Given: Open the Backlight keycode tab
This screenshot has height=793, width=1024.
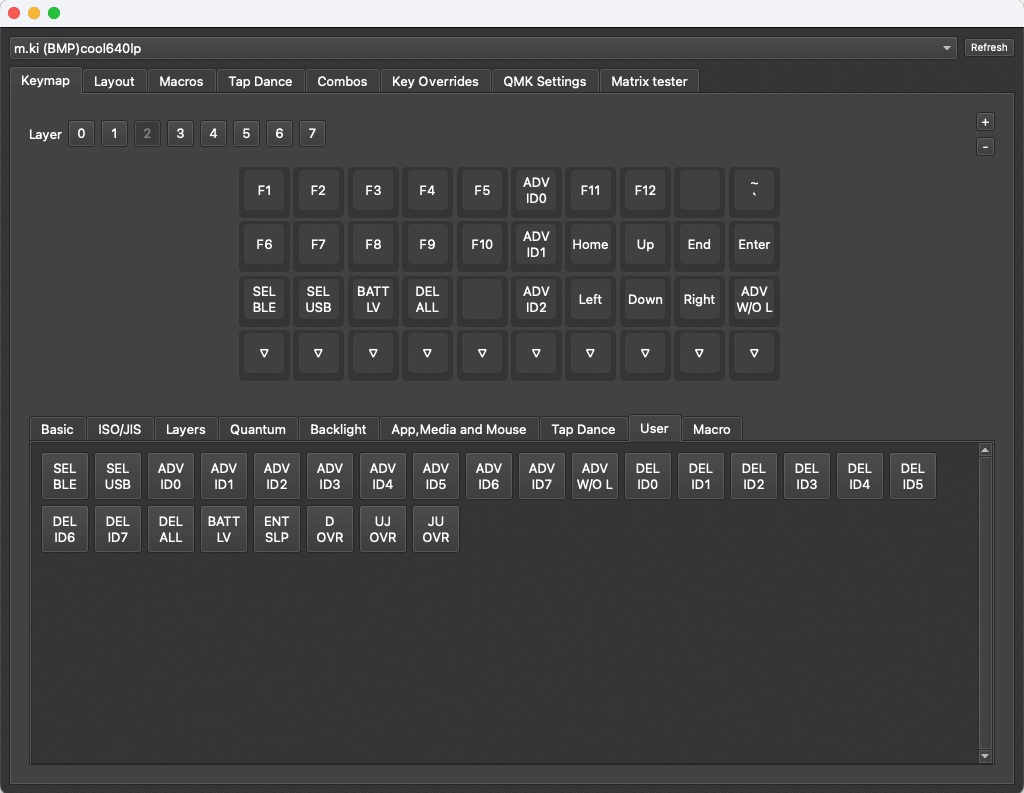Looking at the screenshot, I should 338,429.
